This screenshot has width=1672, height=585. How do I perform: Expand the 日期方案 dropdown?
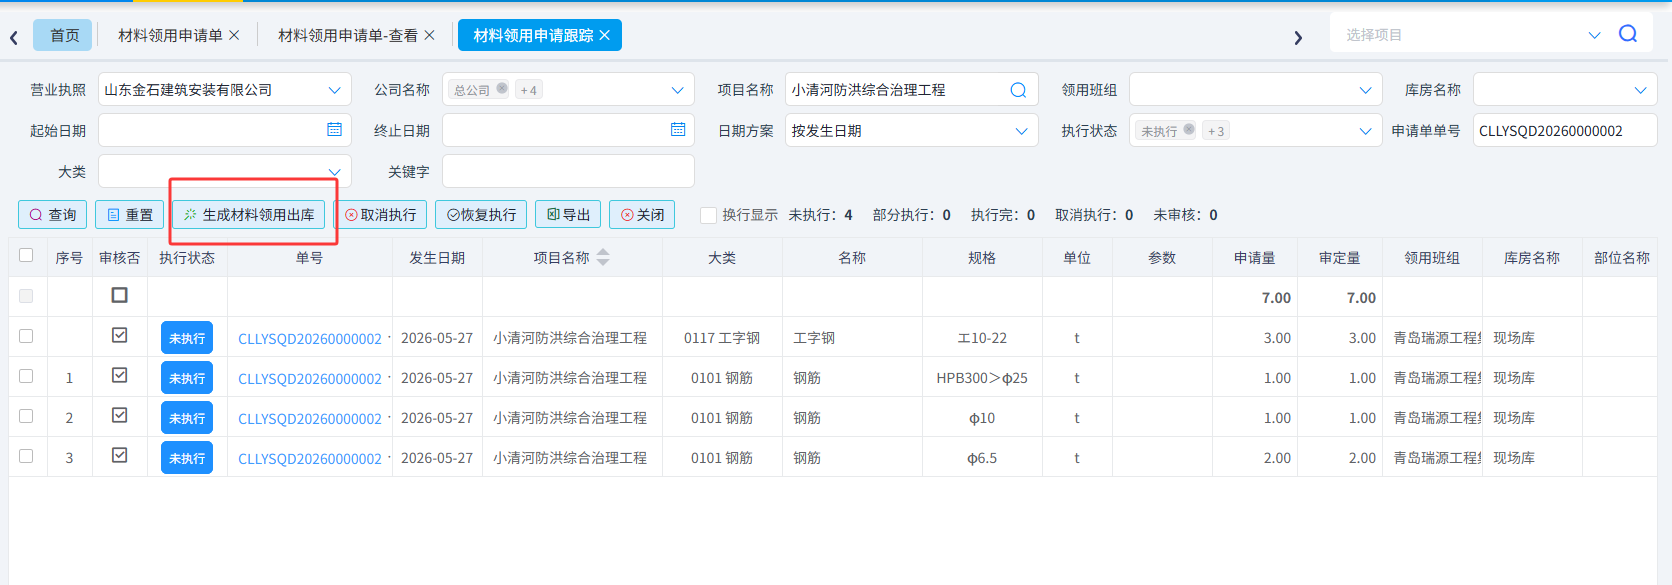click(1021, 131)
